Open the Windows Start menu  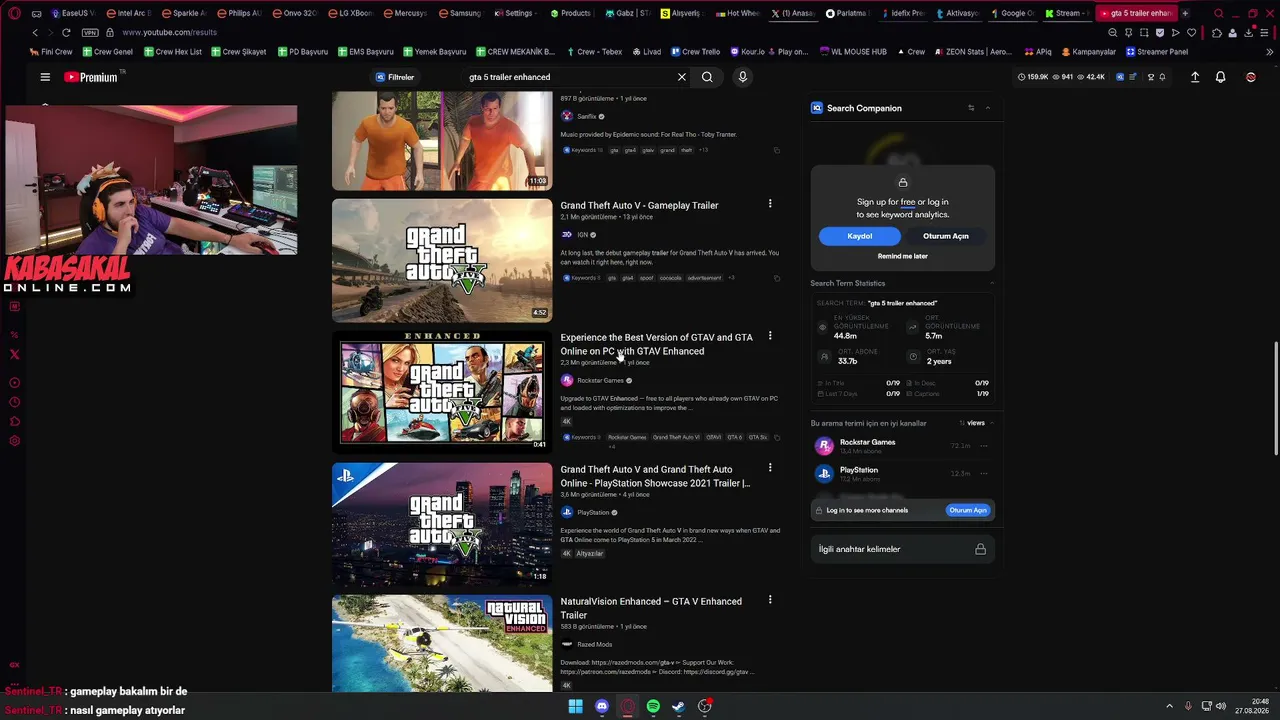[575, 706]
